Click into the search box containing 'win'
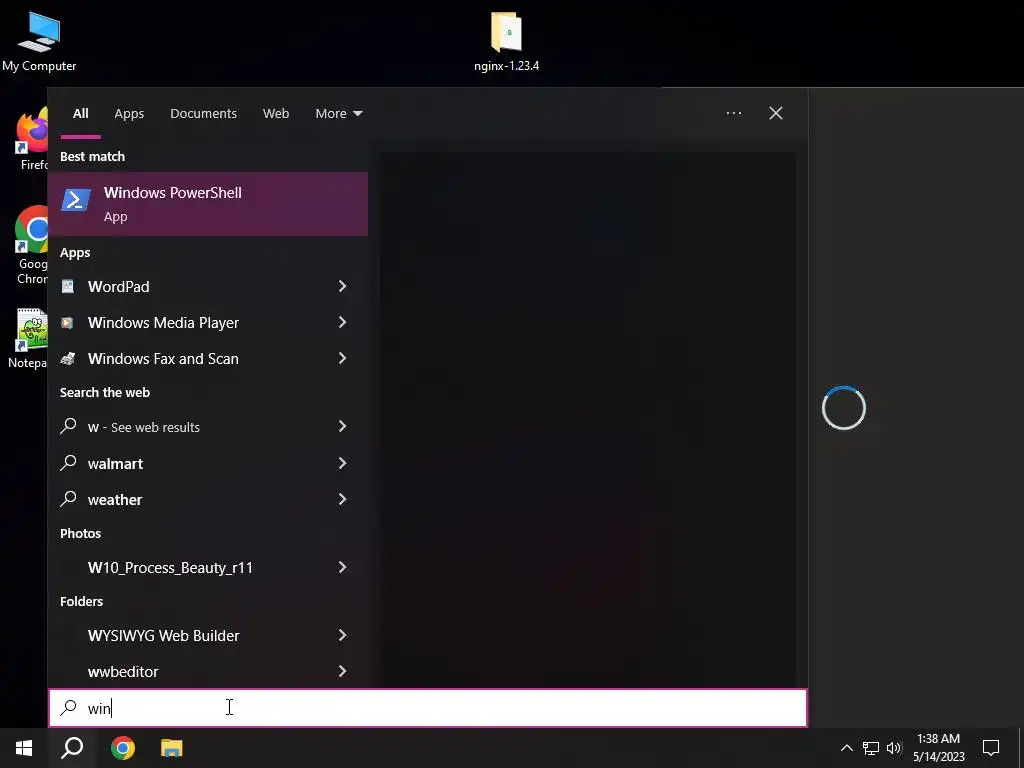1024x768 pixels. click(428, 708)
